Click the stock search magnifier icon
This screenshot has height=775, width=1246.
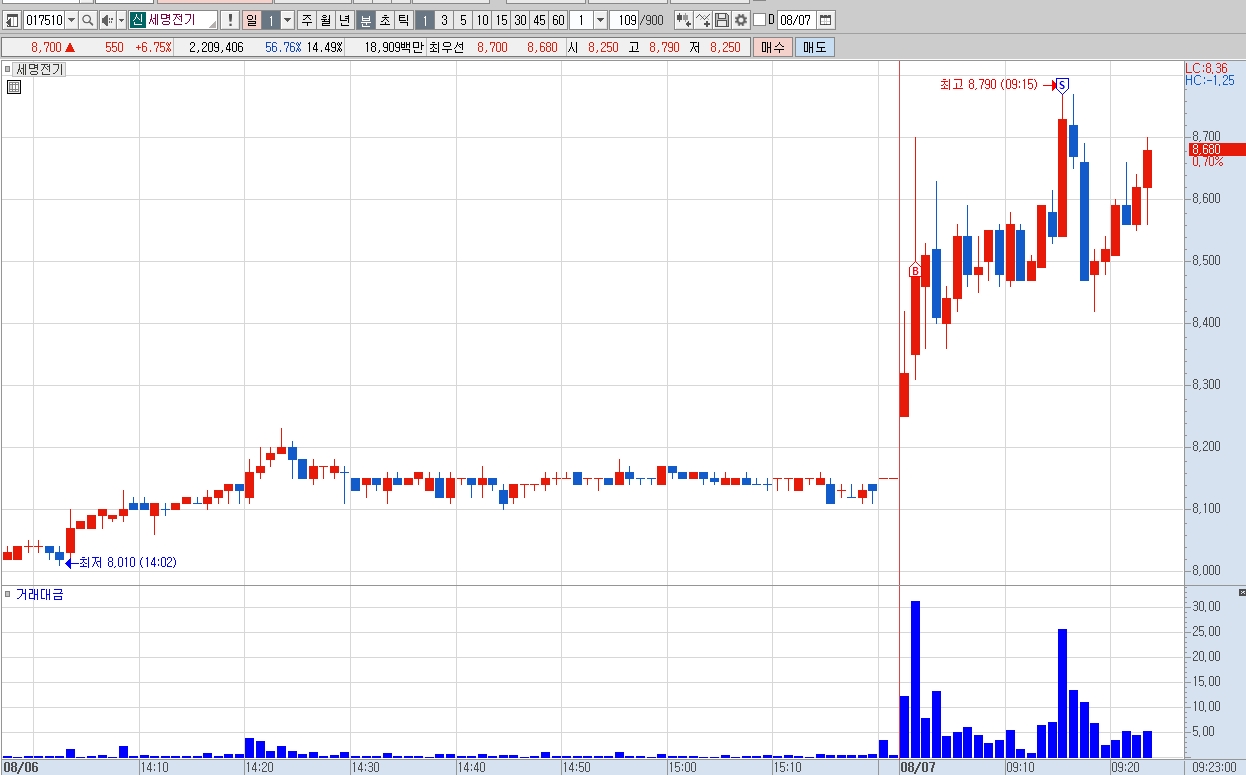pyautogui.click(x=87, y=20)
